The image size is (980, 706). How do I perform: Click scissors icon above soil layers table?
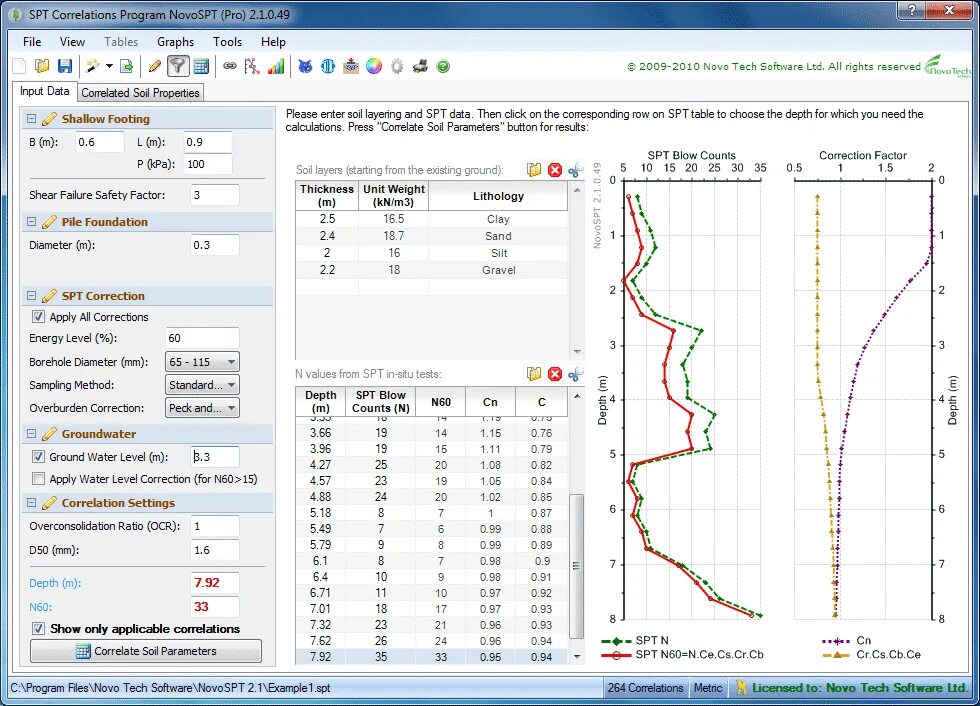[x=575, y=170]
